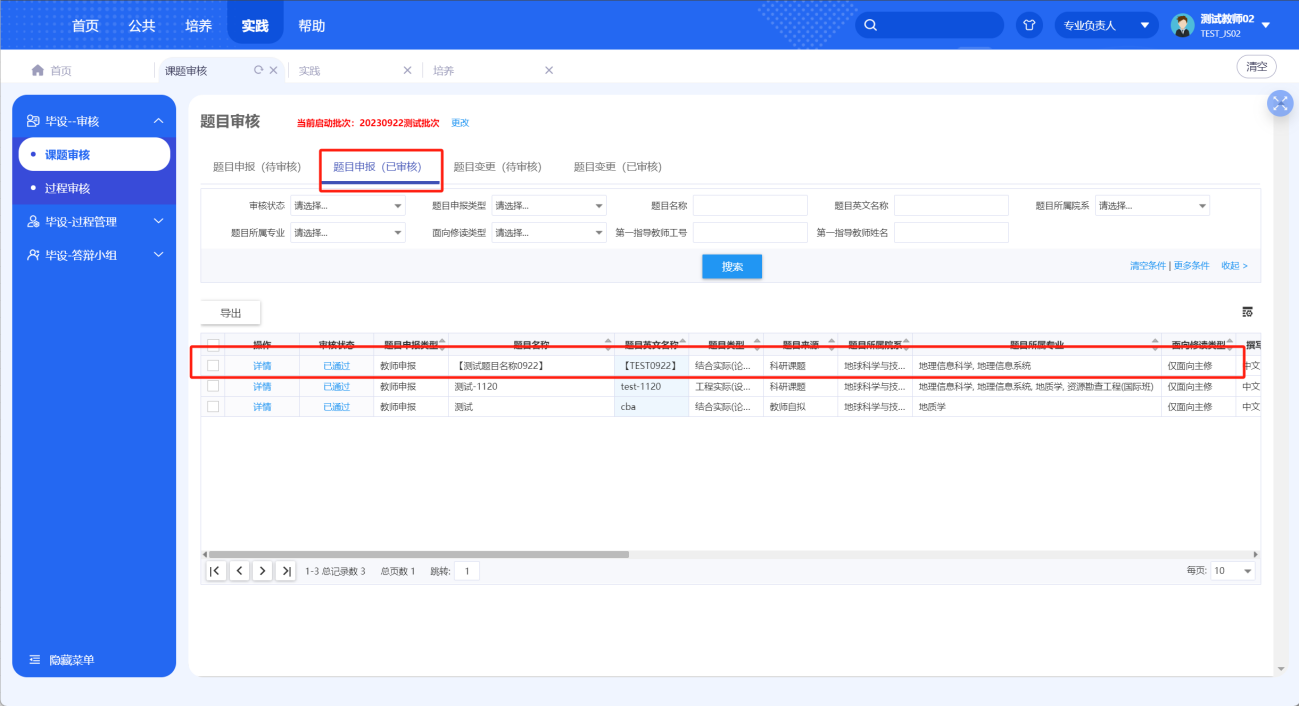Open the 培养 top navigation menu
Image resolution: width=1299 pixels, height=706 pixels.
pyautogui.click(x=199, y=26)
